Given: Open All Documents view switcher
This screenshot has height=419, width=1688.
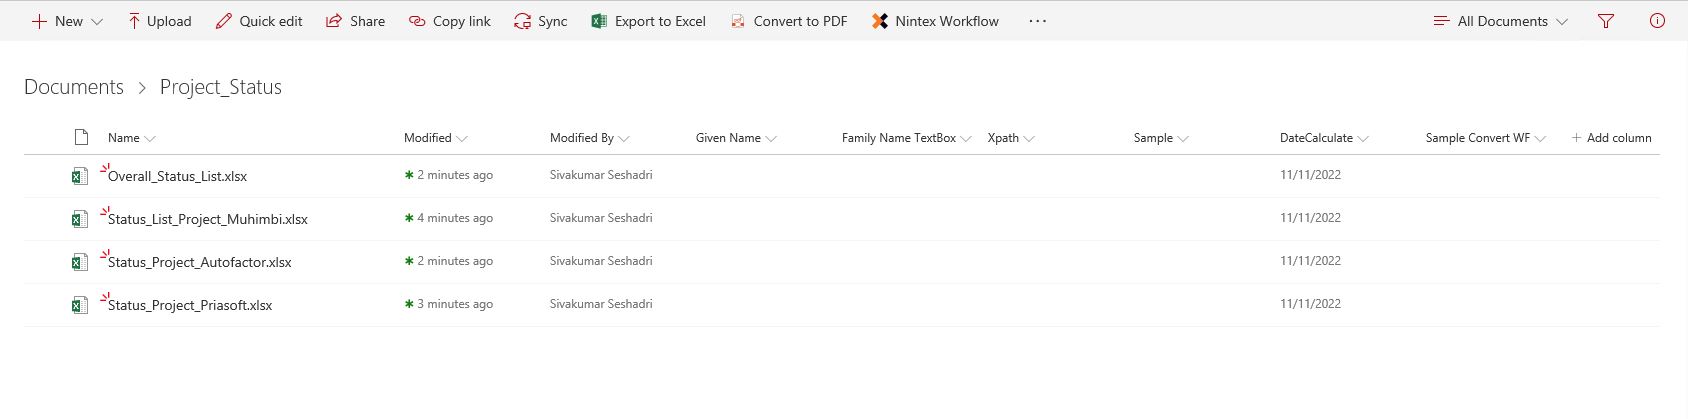Looking at the screenshot, I should 1501,21.
